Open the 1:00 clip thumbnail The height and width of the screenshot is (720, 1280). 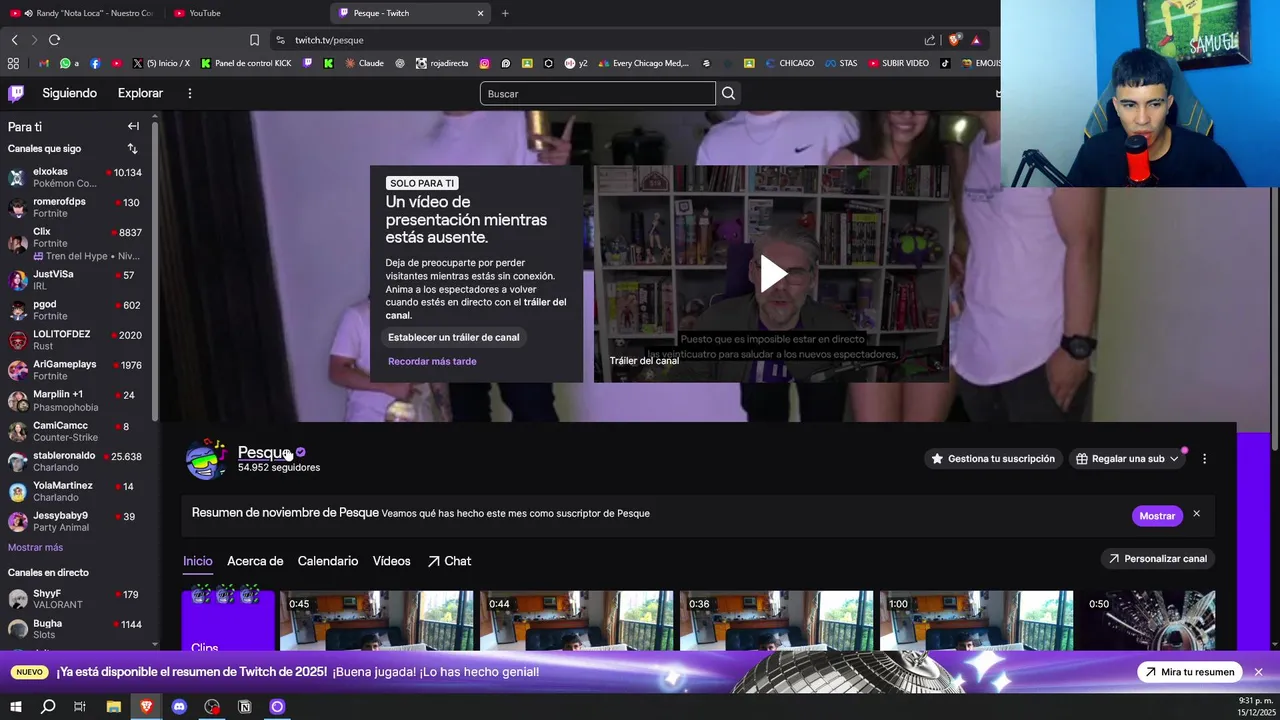(x=977, y=621)
